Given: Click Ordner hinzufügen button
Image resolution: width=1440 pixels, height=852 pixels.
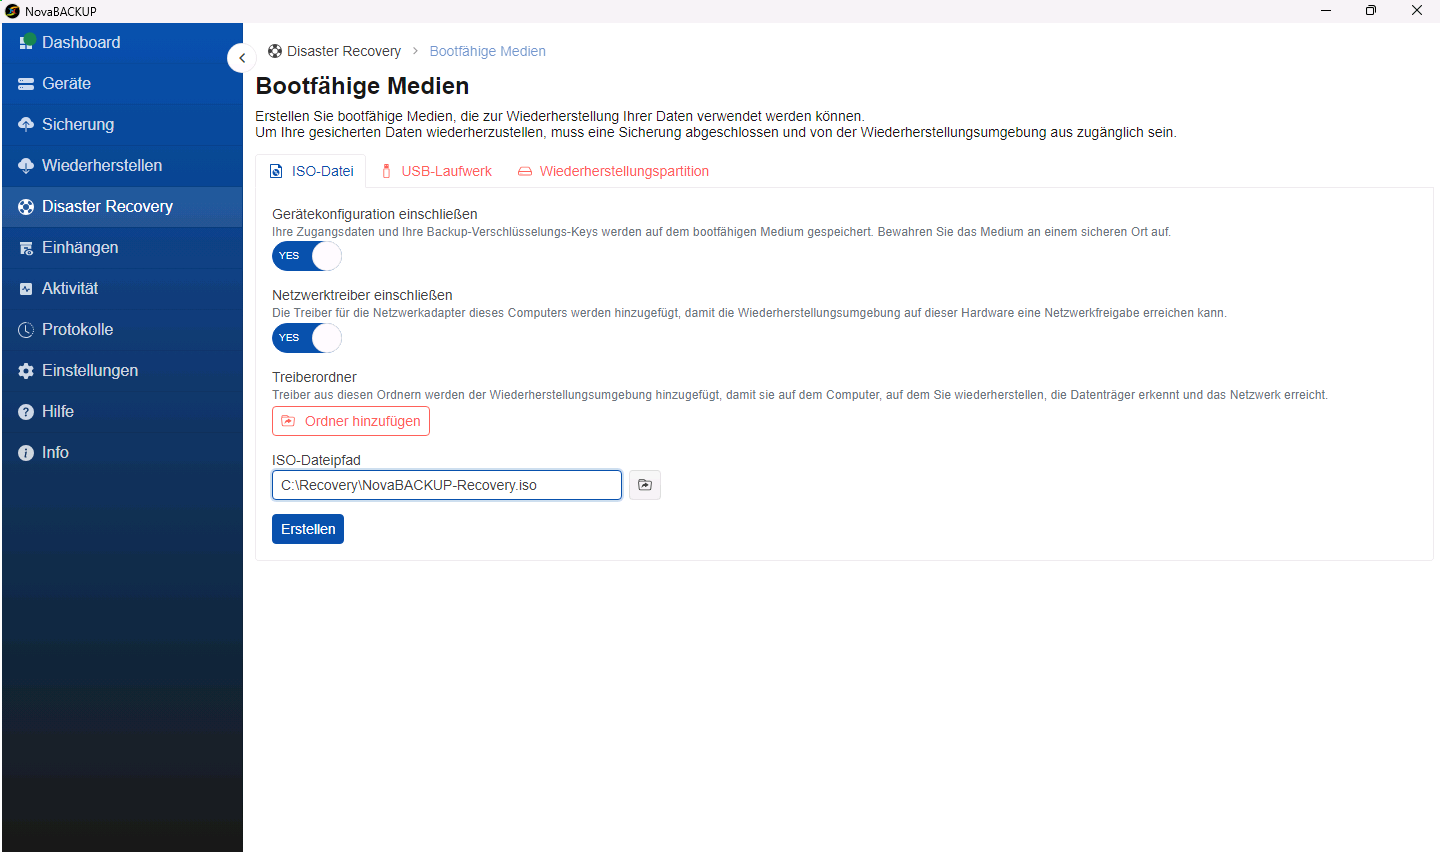Looking at the screenshot, I should (351, 421).
